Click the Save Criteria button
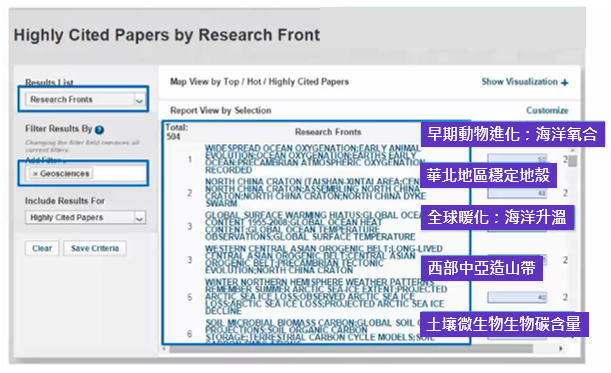Viewport: 611px width, 373px height. pyautogui.click(x=95, y=248)
